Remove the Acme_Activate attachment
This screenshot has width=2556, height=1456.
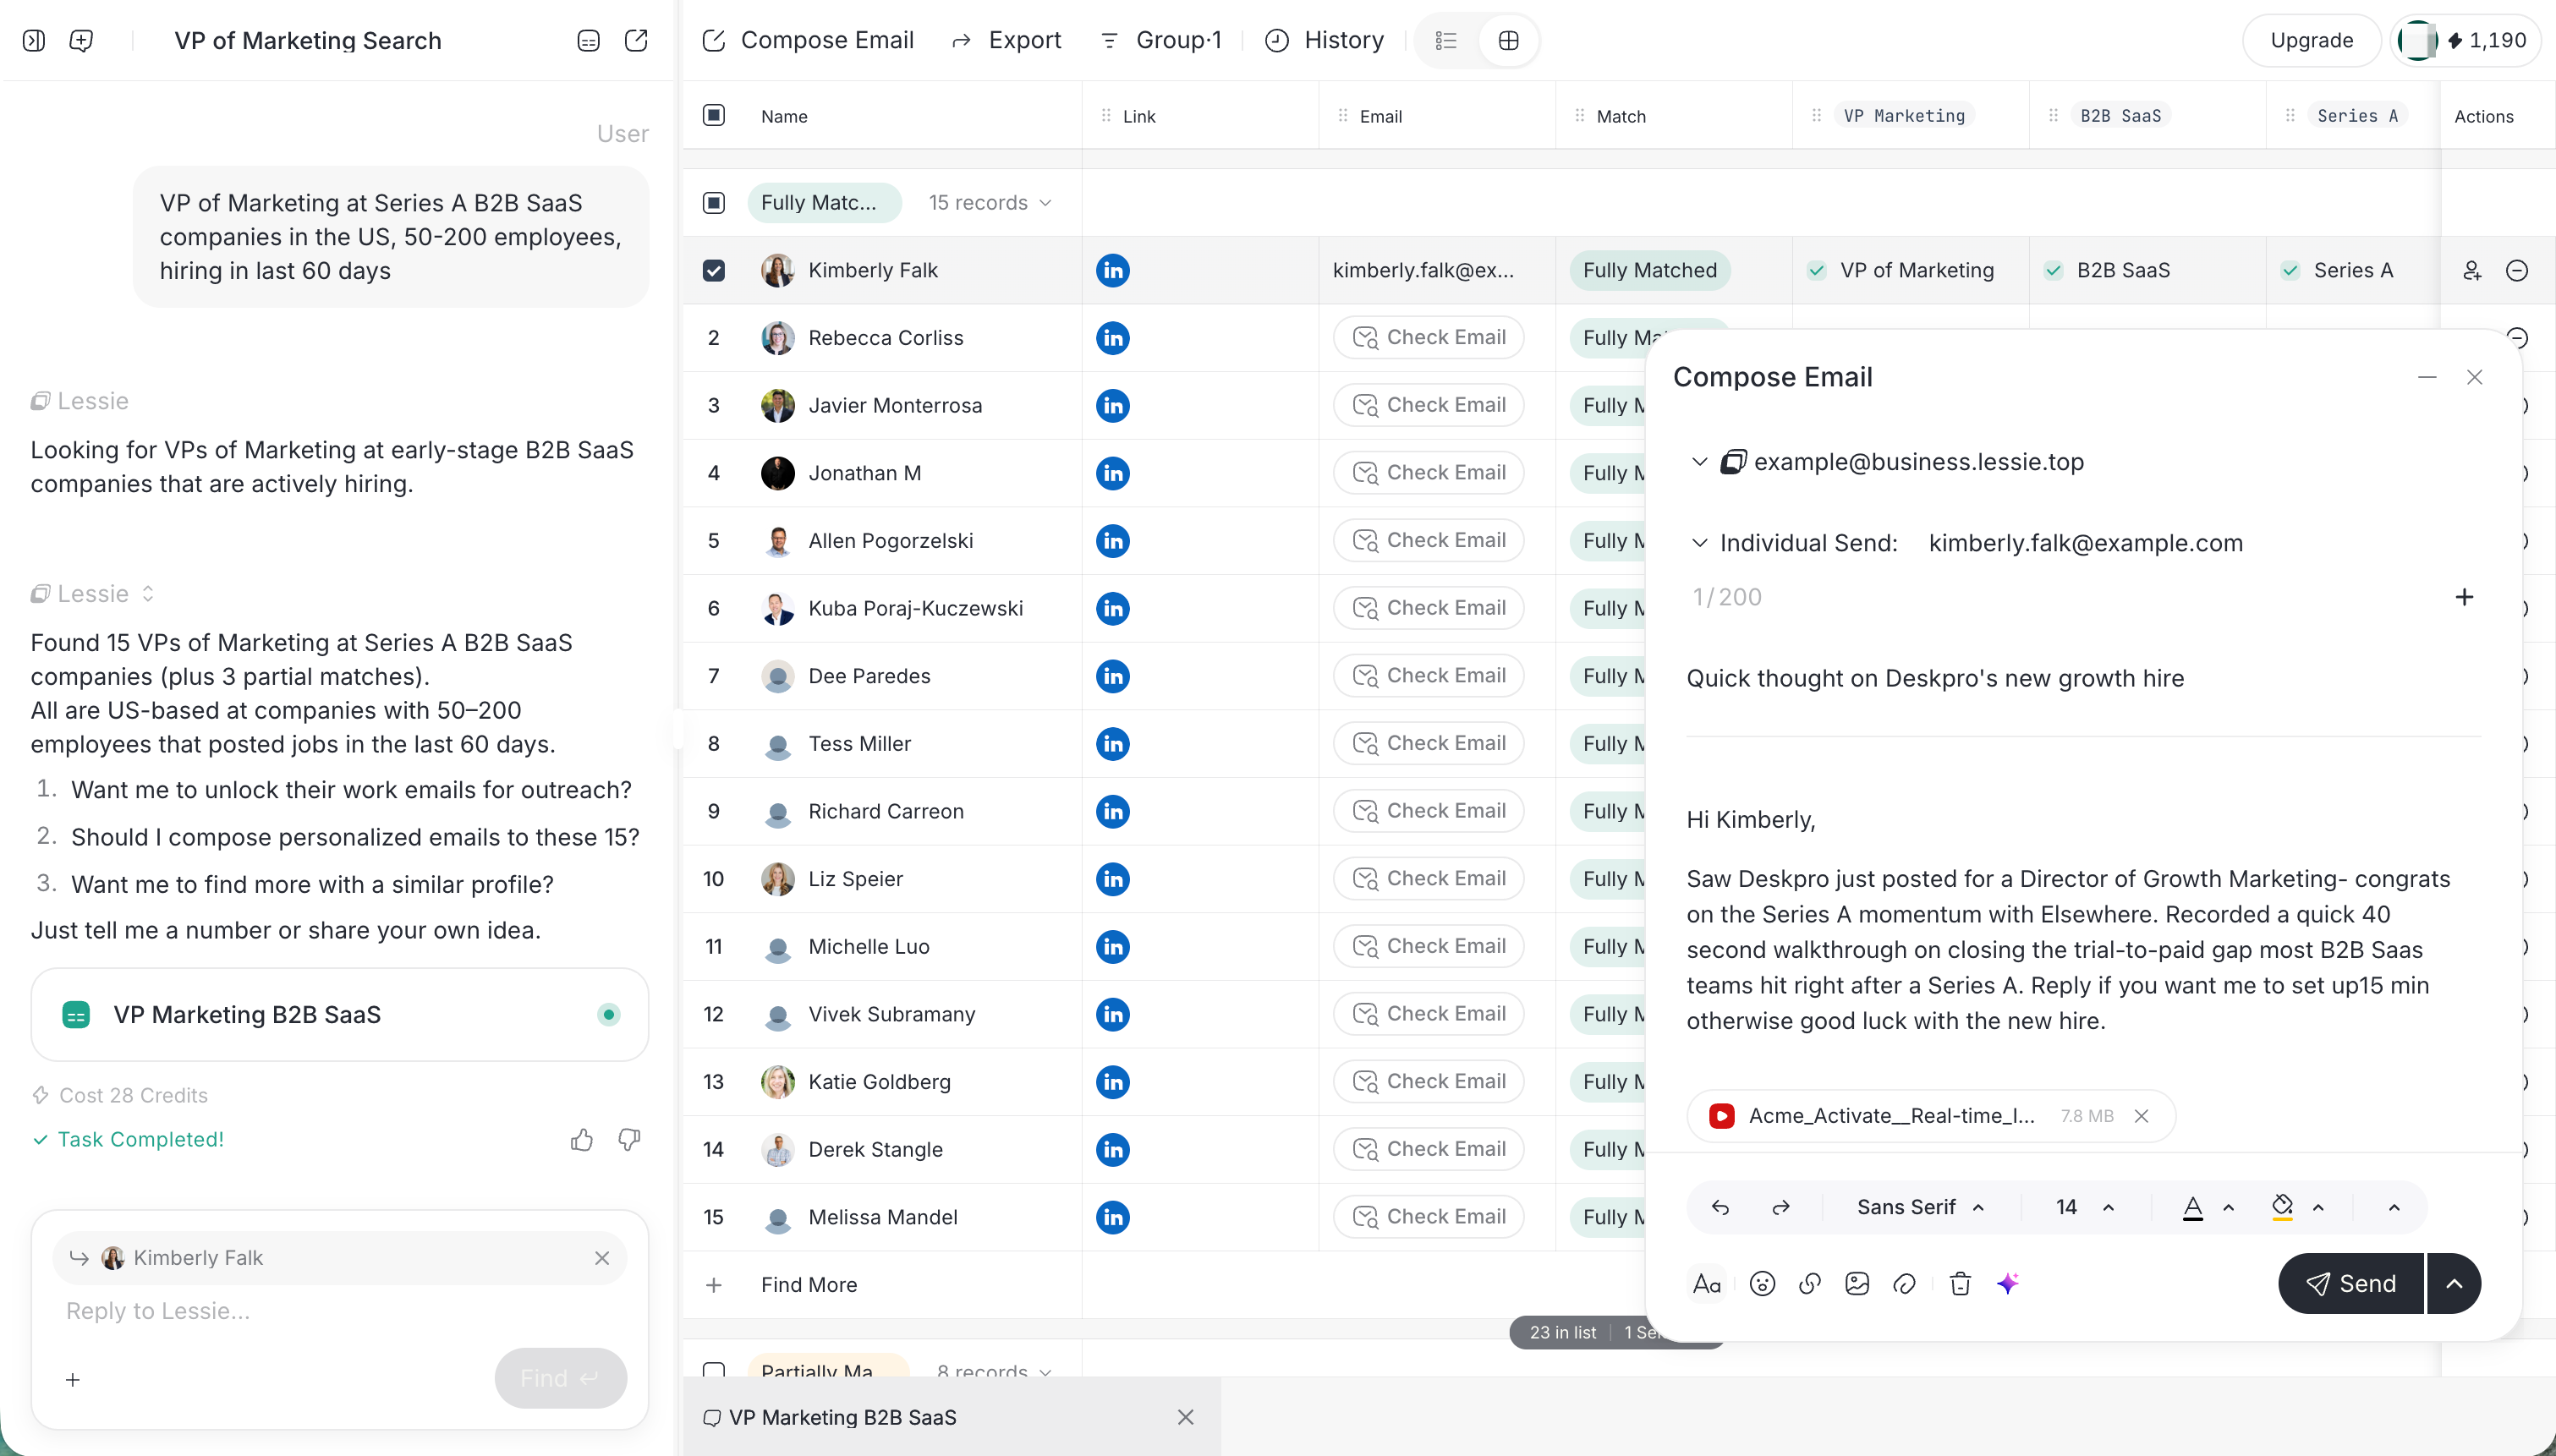point(2141,1116)
